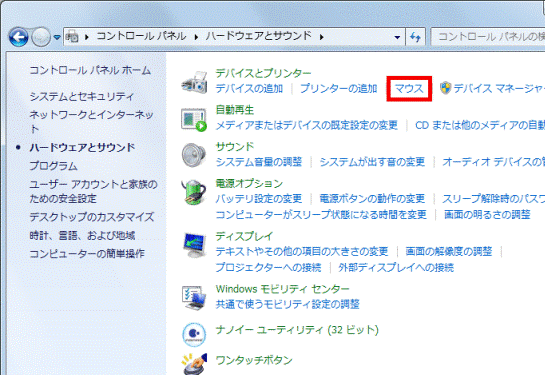Click 共通で使うモビリティ設定の調整 link
Image resolution: width=545 pixels, height=375 pixels.
tap(287, 304)
